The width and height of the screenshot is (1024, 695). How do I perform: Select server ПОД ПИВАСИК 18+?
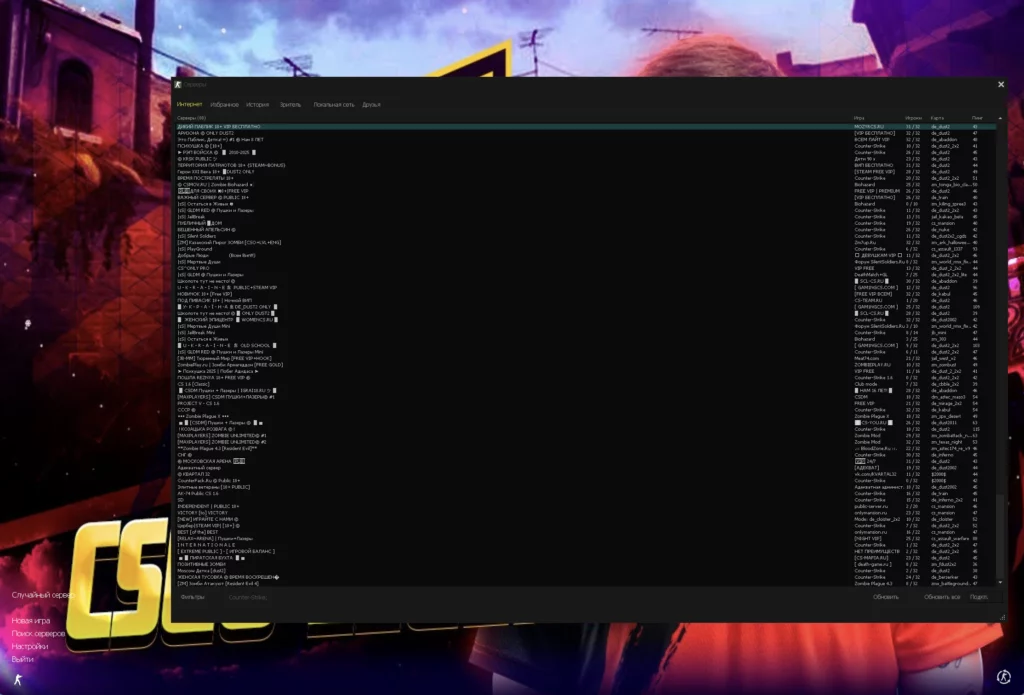[586, 300]
